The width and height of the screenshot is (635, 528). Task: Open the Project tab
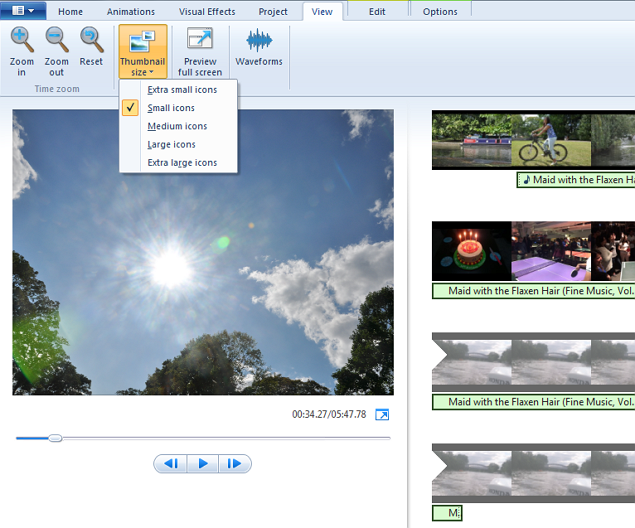tap(273, 12)
